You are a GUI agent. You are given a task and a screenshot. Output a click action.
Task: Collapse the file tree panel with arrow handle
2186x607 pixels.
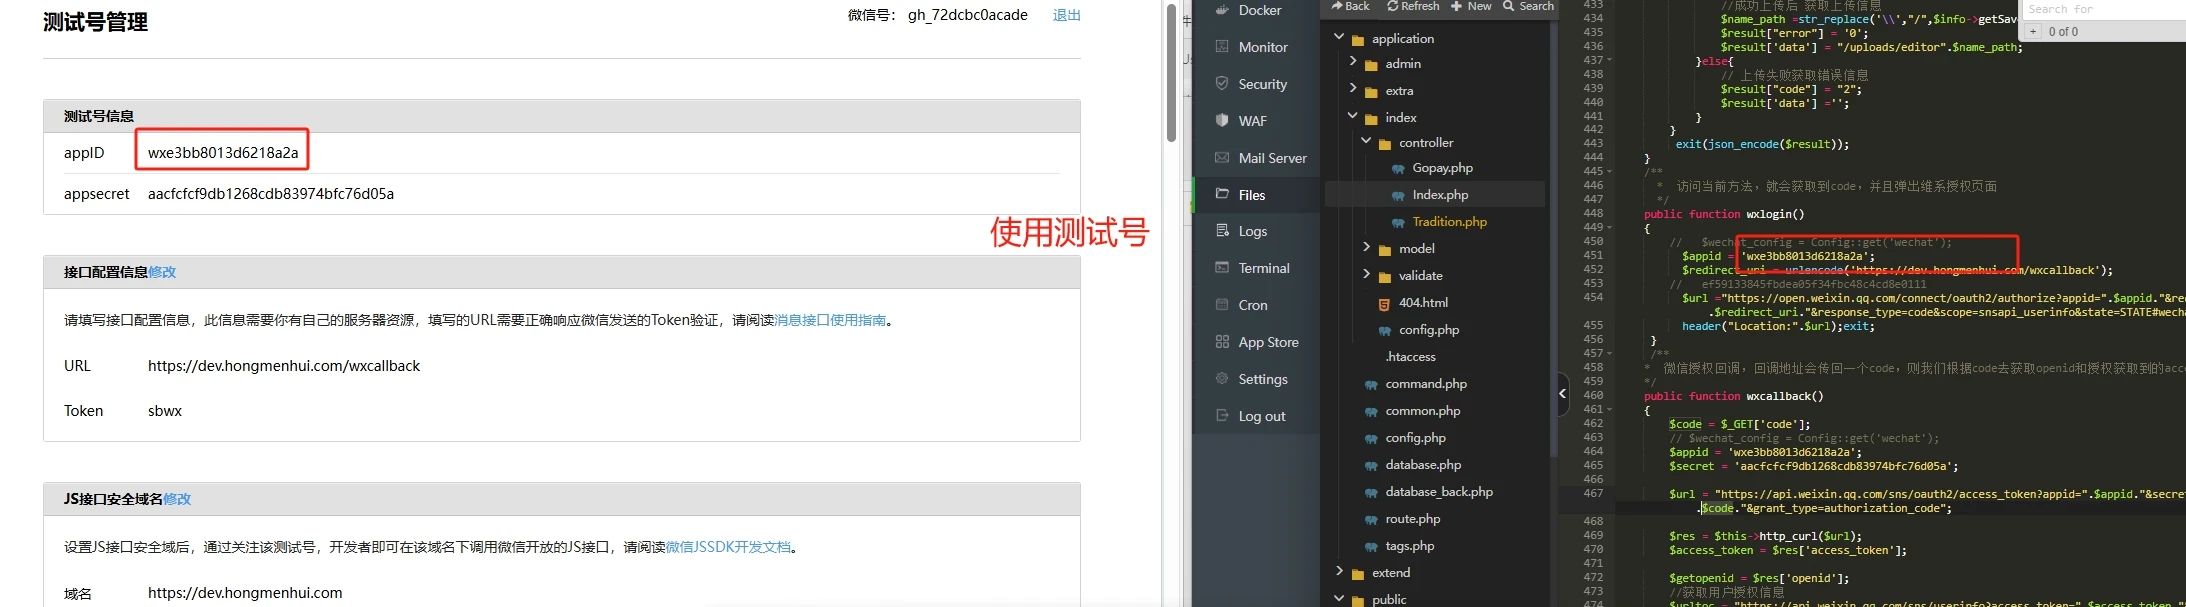coord(1563,393)
